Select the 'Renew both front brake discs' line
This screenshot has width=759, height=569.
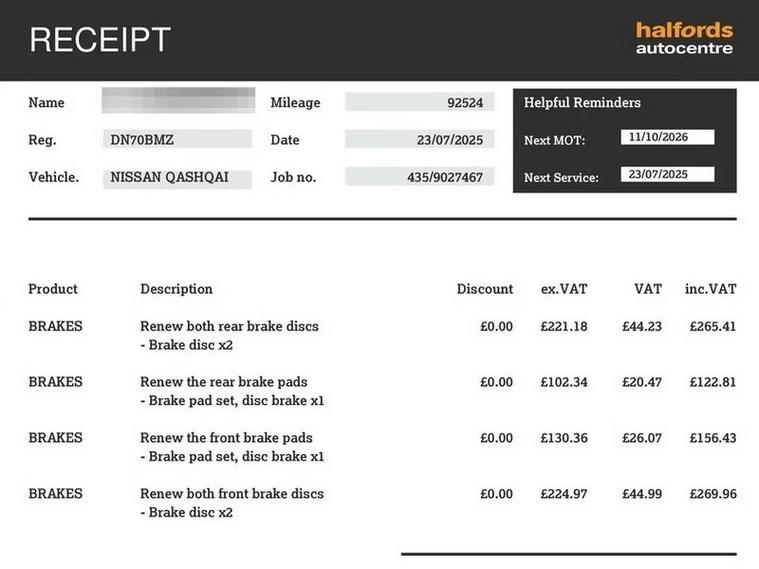(x=232, y=494)
